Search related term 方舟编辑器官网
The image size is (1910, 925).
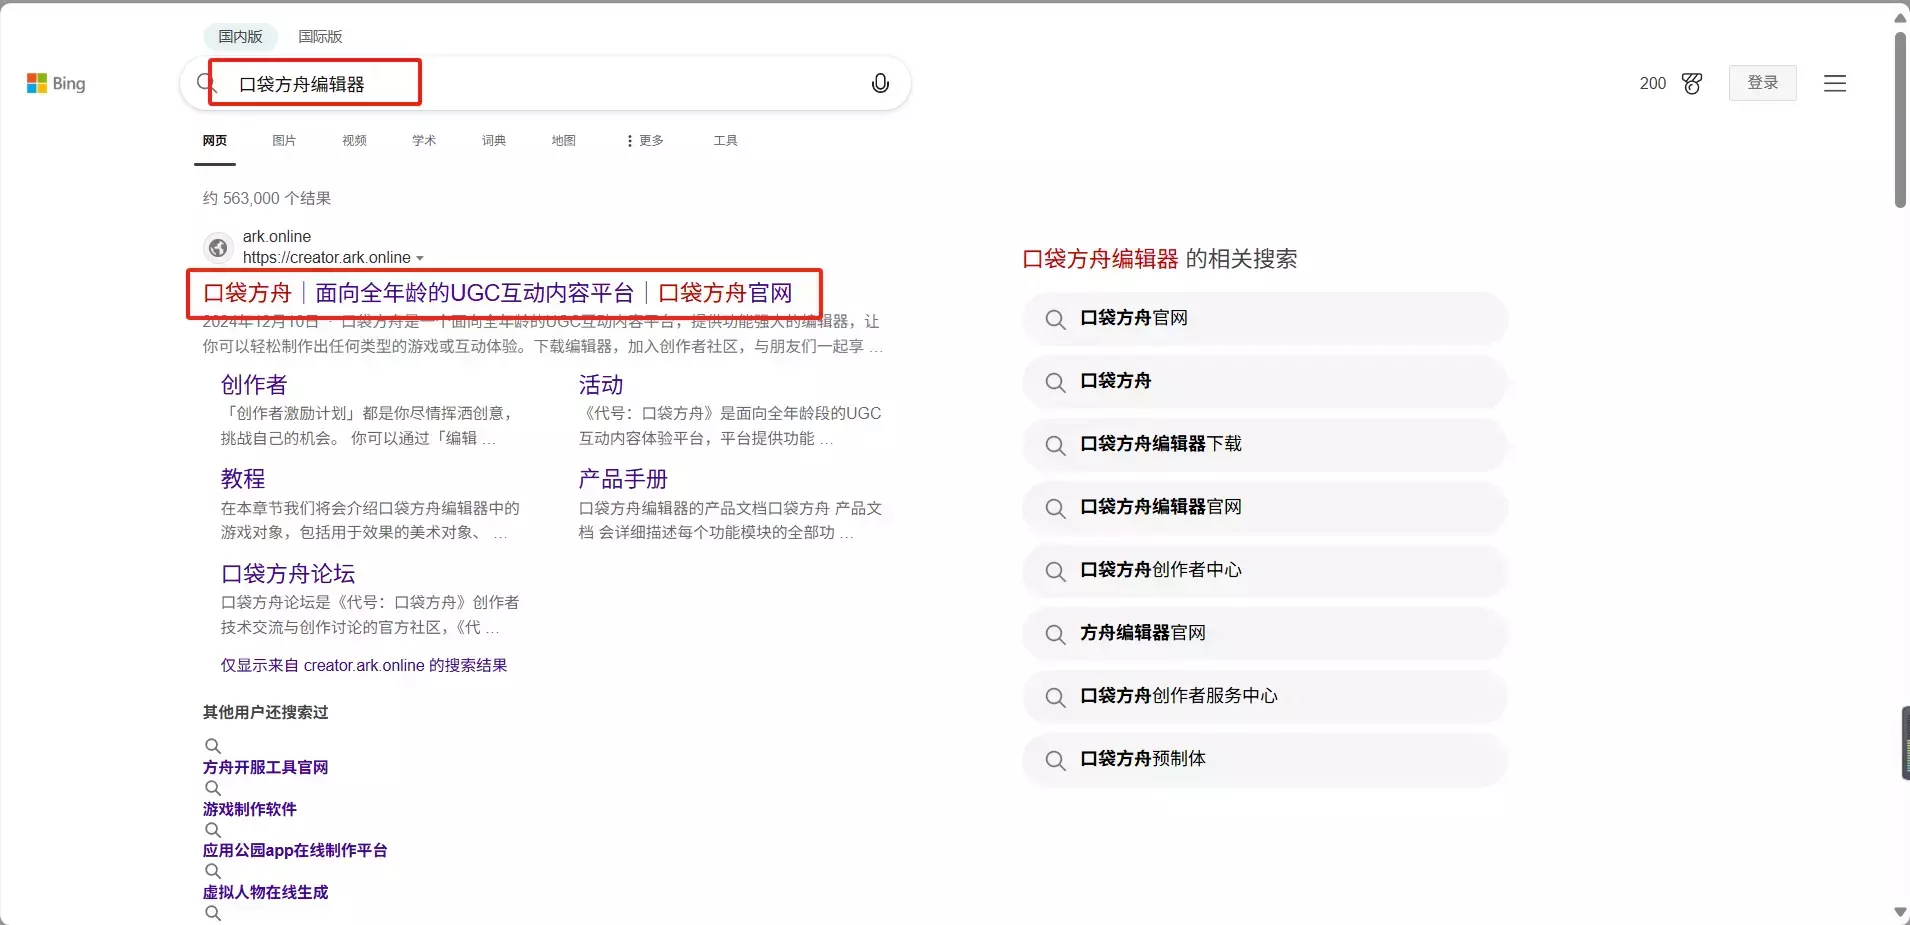[1264, 634]
